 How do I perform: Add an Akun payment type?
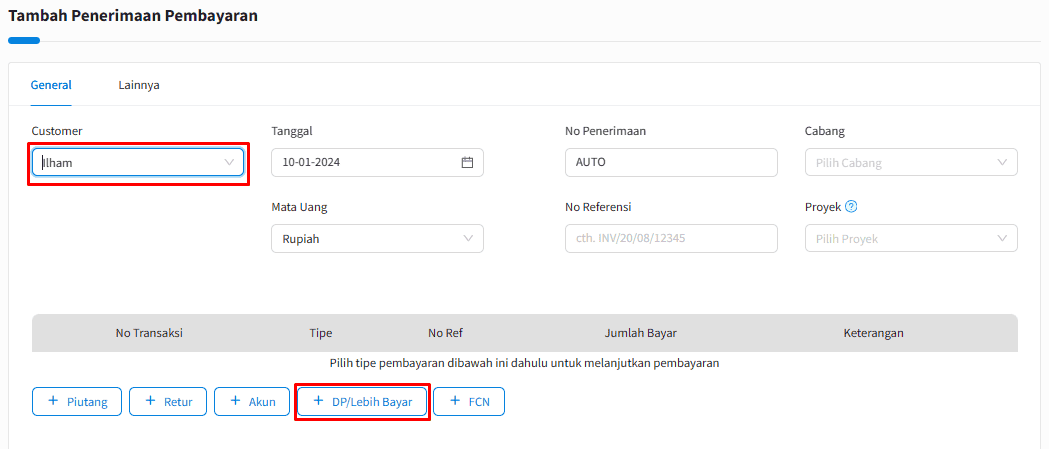pyautogui.click(x=252, y=401)
